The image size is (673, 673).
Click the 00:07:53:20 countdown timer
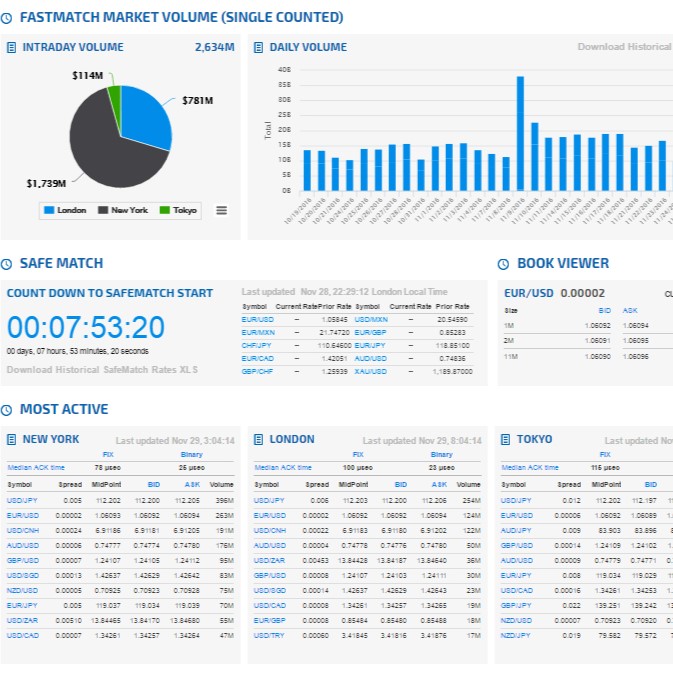(86, 327)
